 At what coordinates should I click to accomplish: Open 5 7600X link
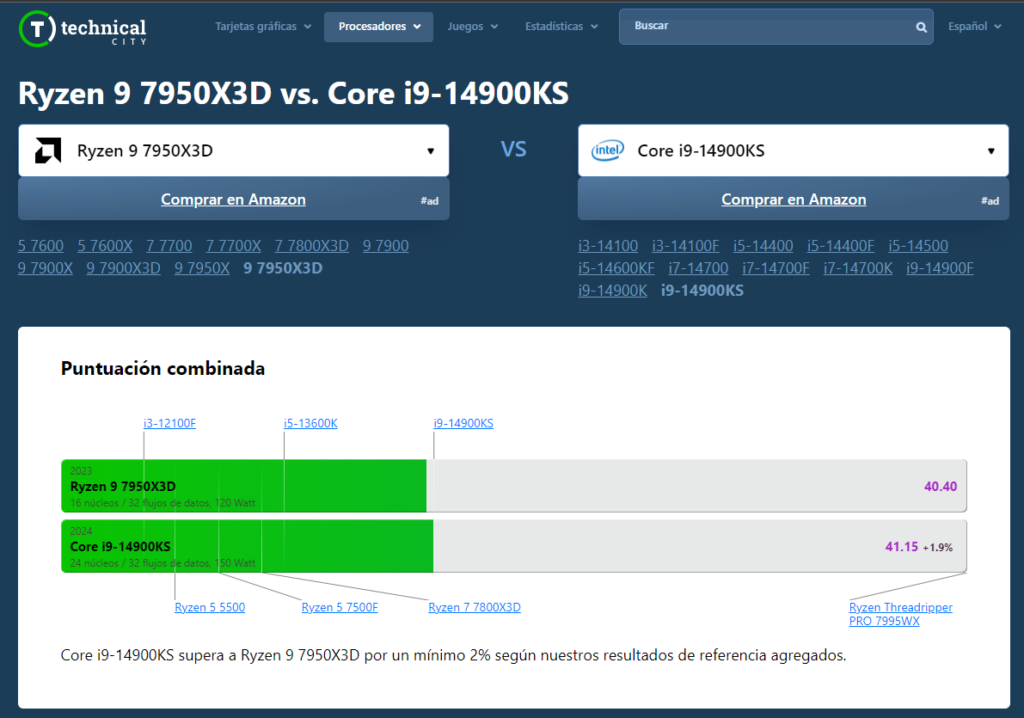(104, 246)
